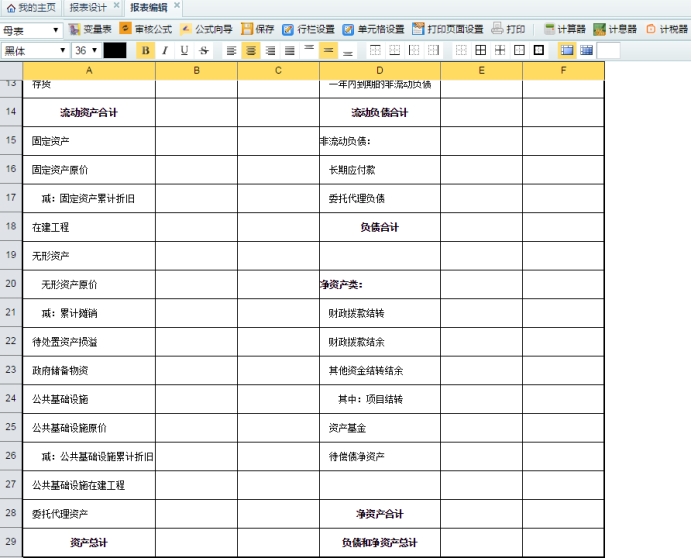
Task: Toggle underline formatting
Action: coord(184,51)
